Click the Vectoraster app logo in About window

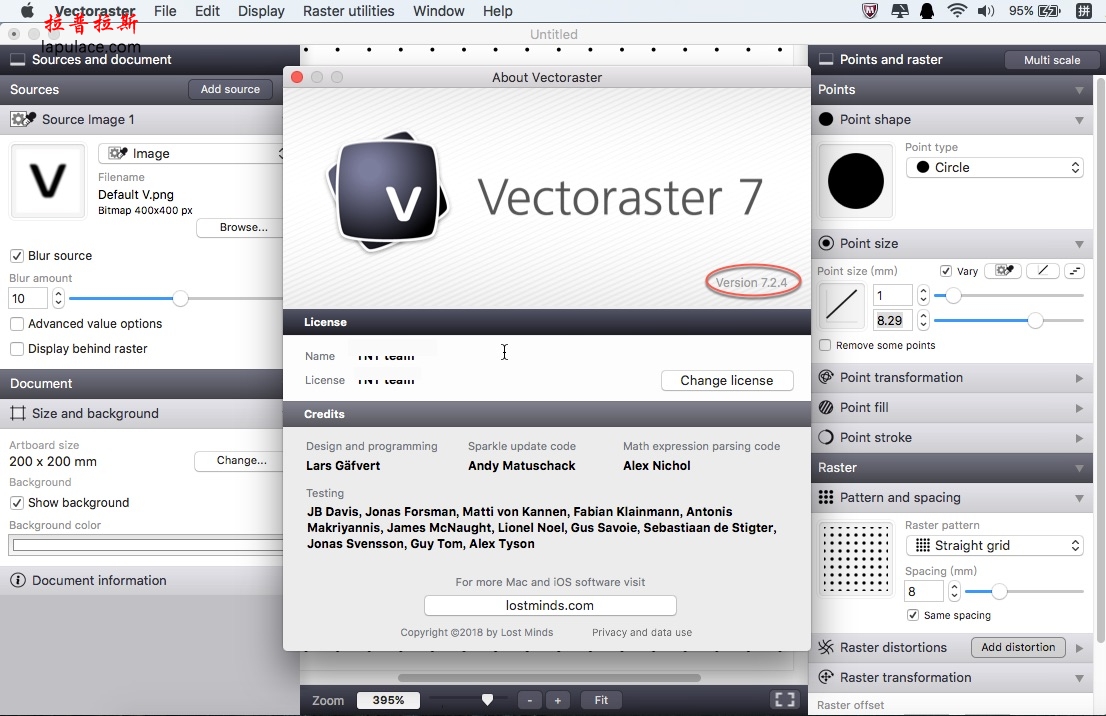click(387, 193)
